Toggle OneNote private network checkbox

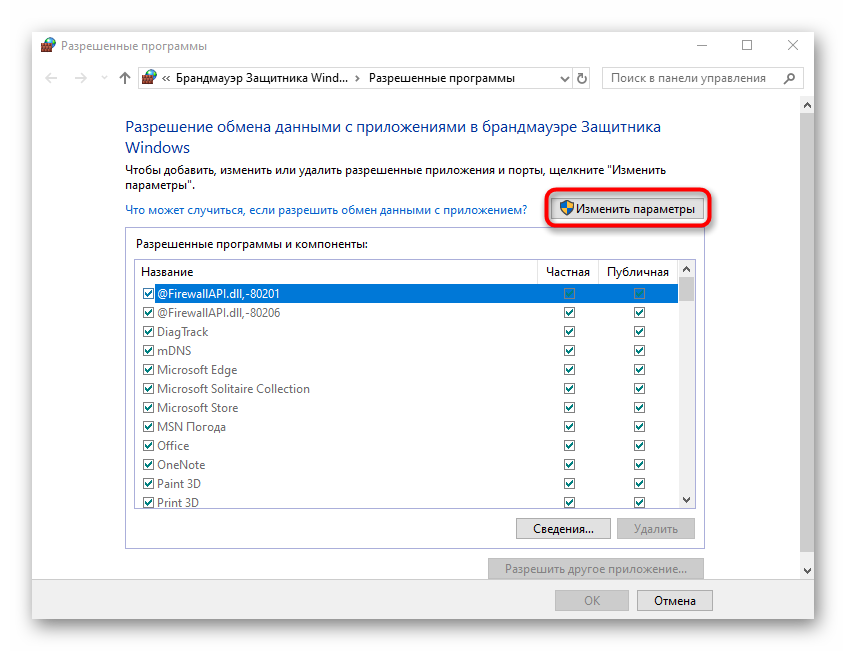point(569,464)
